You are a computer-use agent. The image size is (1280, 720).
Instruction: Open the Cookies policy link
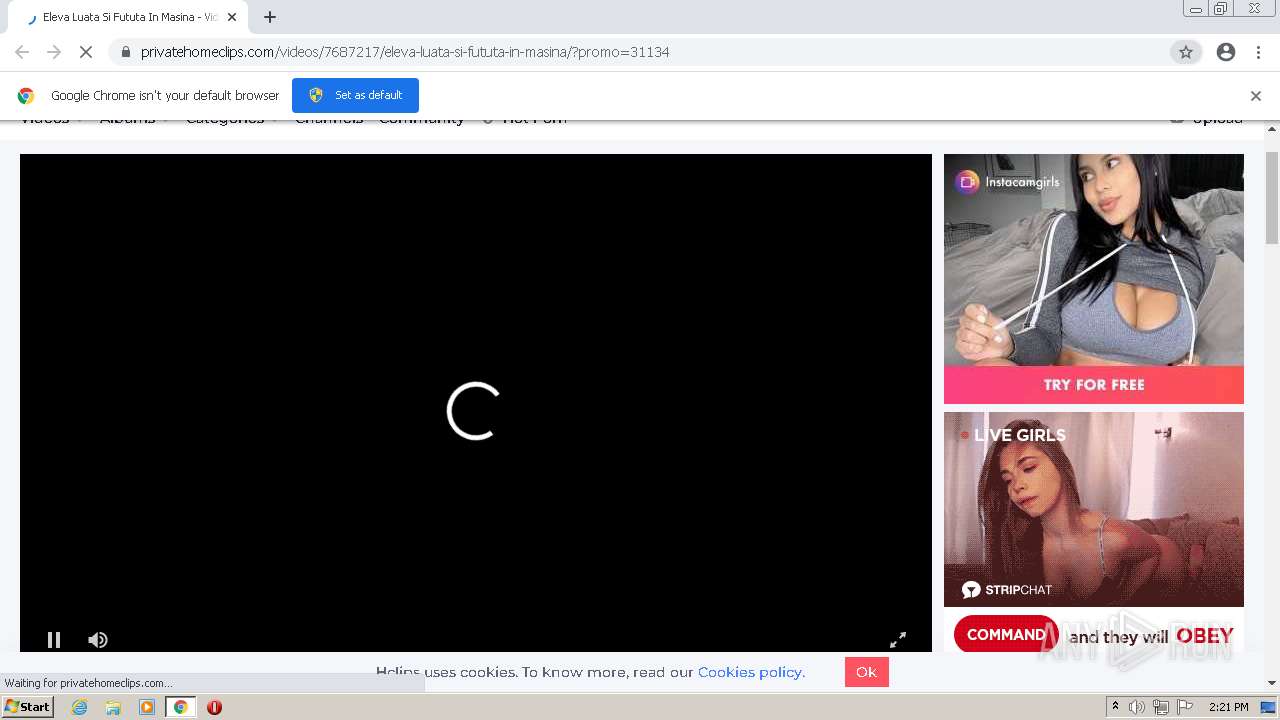click(x=751, y=672)
